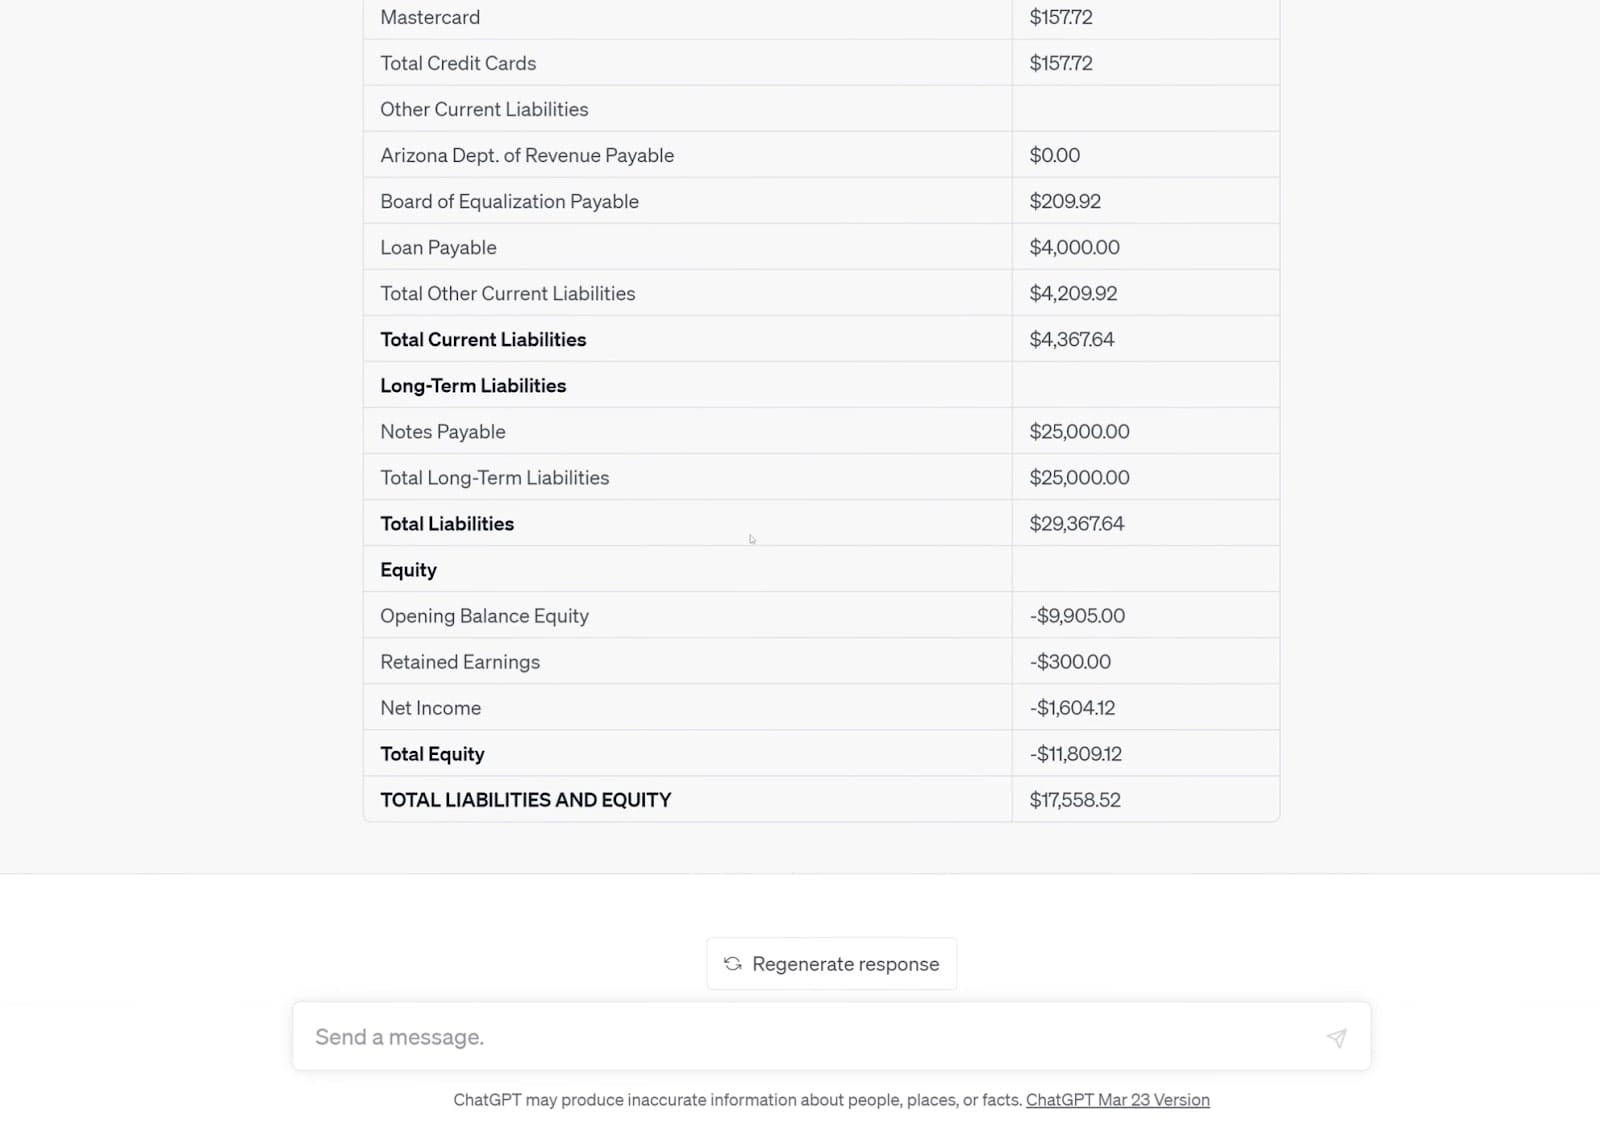Viewport: 1600px width, 1126px height.
Task: Click the Total Equity row label
Action: point(432,754)
